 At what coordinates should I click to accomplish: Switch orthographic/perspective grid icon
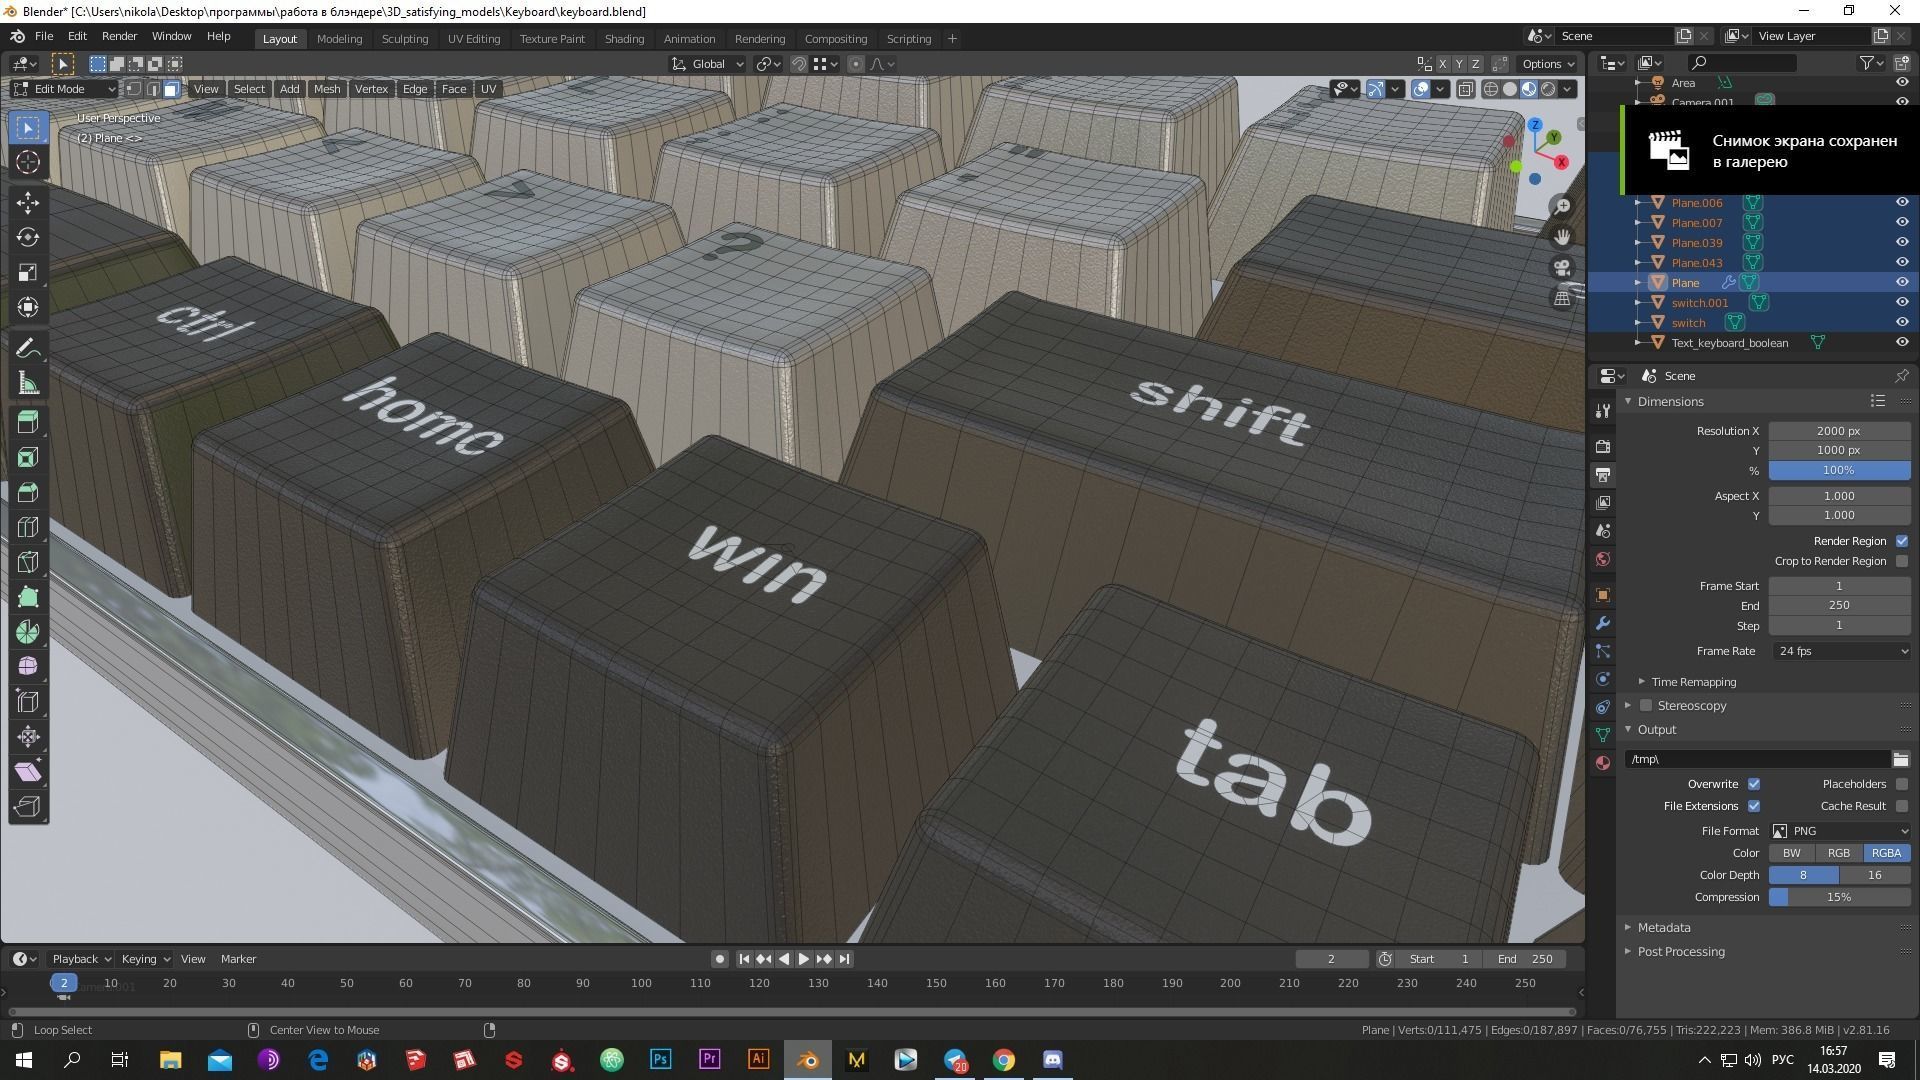coord(1562,298)
